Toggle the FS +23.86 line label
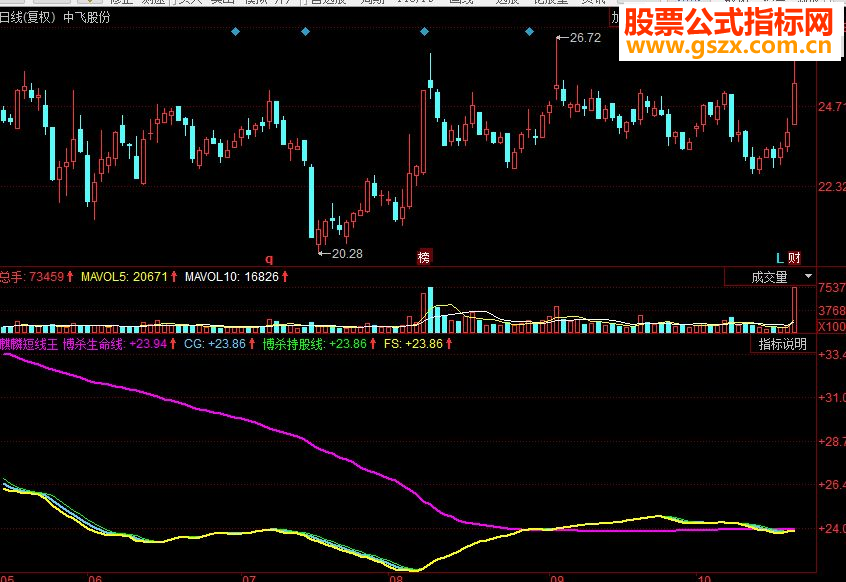 point(413,343)
